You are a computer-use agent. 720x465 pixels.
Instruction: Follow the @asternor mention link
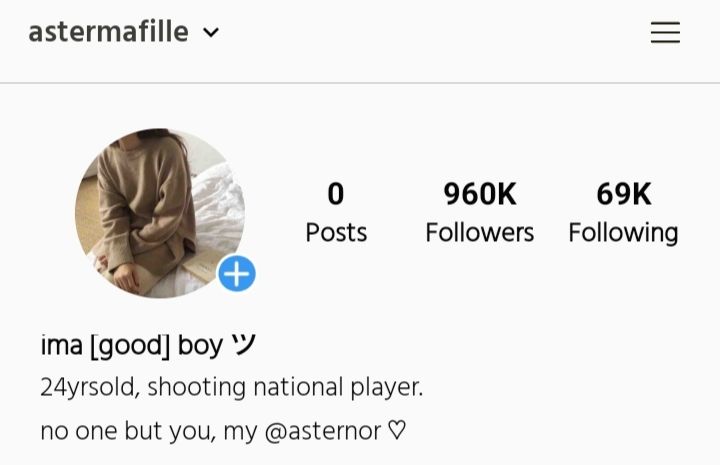click(323, 431)
